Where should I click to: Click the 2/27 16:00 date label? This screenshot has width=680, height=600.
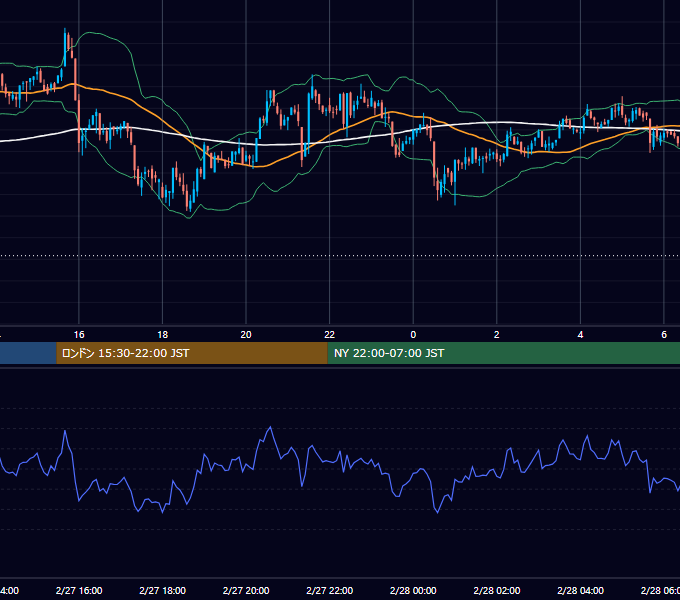click(x=79, y=590)
